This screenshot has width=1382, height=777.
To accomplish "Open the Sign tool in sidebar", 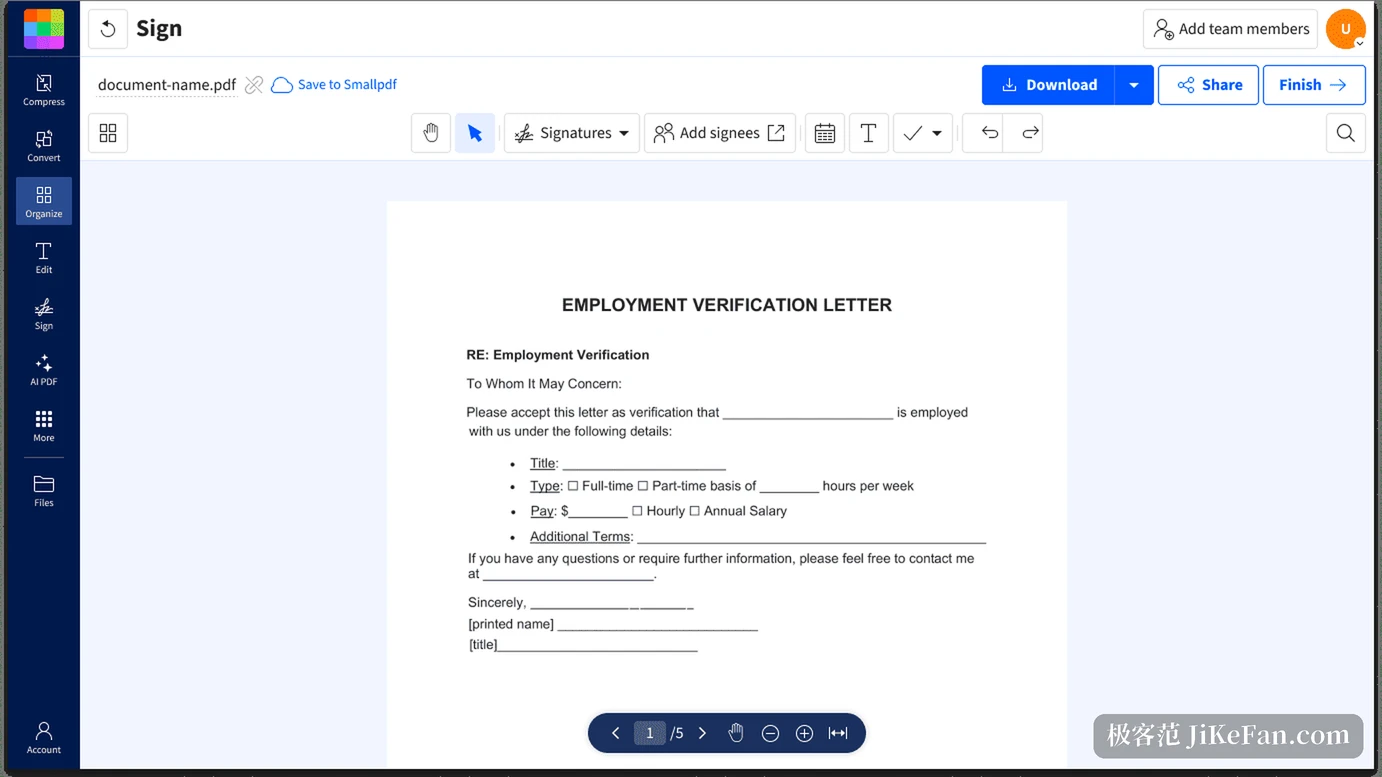I will pos(44,314).
